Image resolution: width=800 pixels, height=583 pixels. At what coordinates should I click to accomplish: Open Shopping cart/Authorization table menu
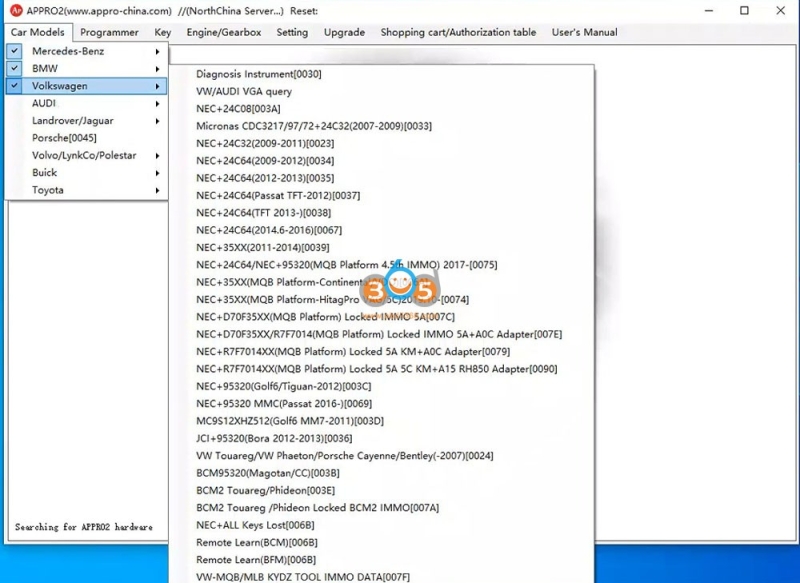(458, 32)
